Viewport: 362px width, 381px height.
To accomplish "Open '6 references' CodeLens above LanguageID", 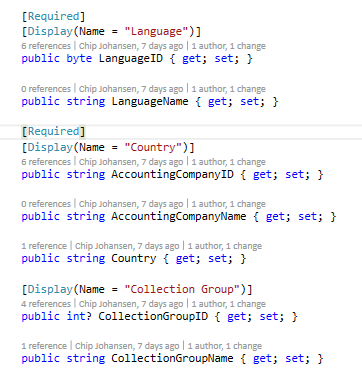I will [46, 46].
